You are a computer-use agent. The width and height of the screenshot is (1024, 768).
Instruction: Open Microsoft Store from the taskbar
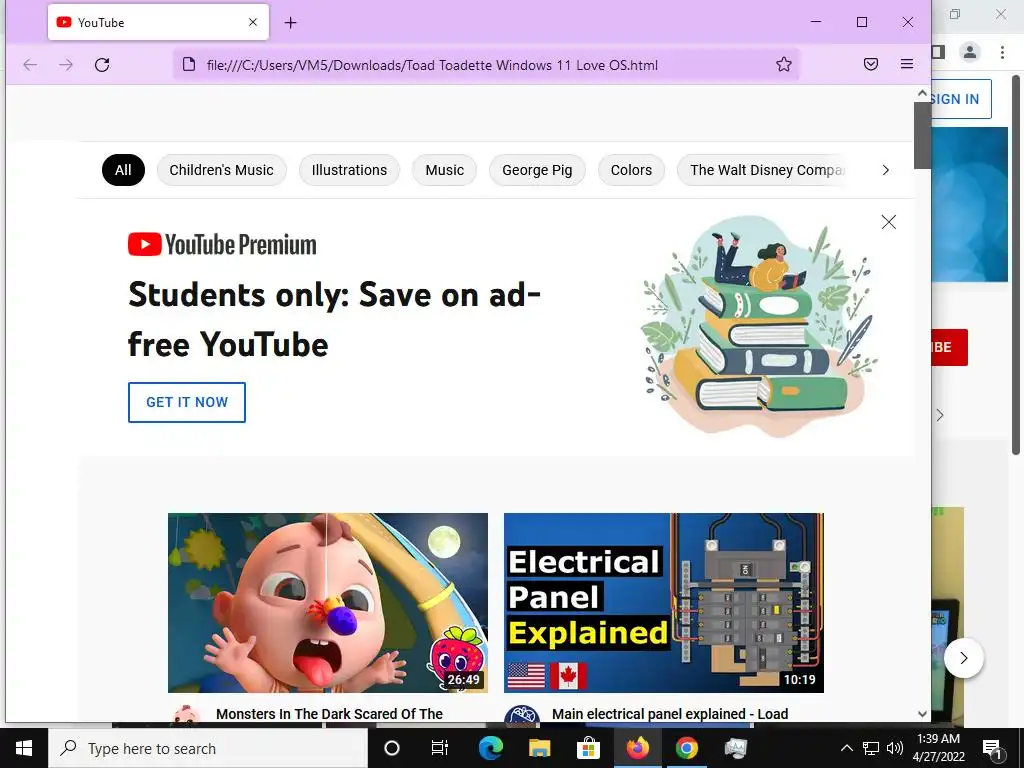[588, 748]
